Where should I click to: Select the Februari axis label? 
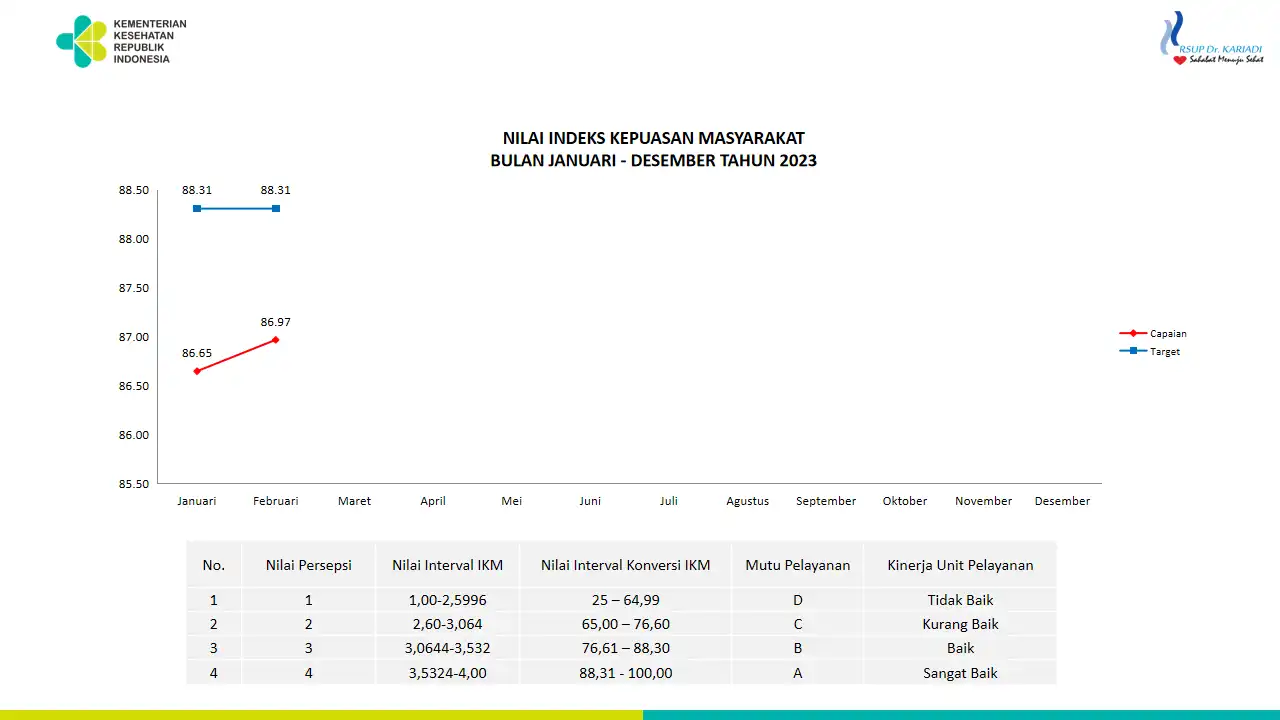point(276,501)
